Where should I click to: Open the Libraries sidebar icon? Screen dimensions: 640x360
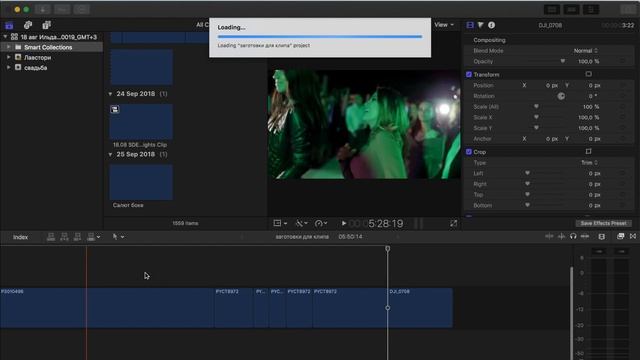point(9,25)
